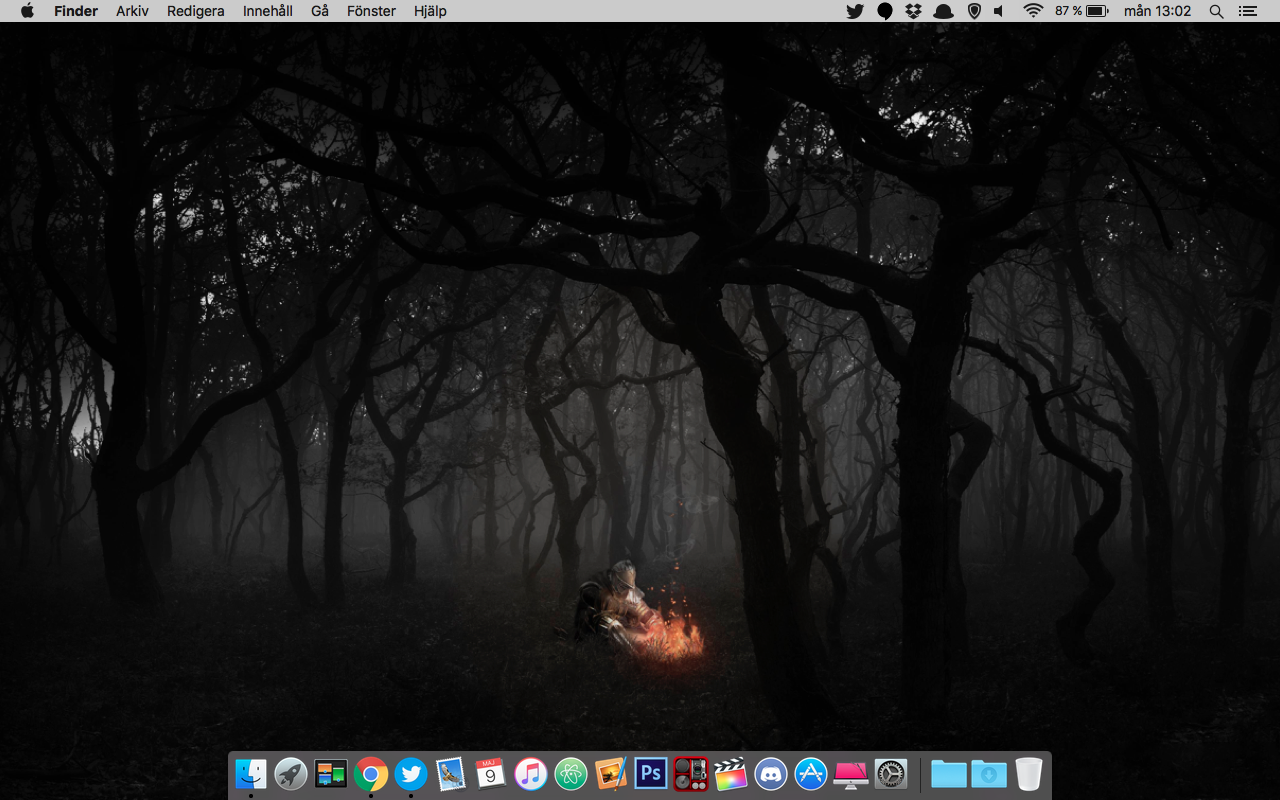Open the Innehåll menu

268,11
